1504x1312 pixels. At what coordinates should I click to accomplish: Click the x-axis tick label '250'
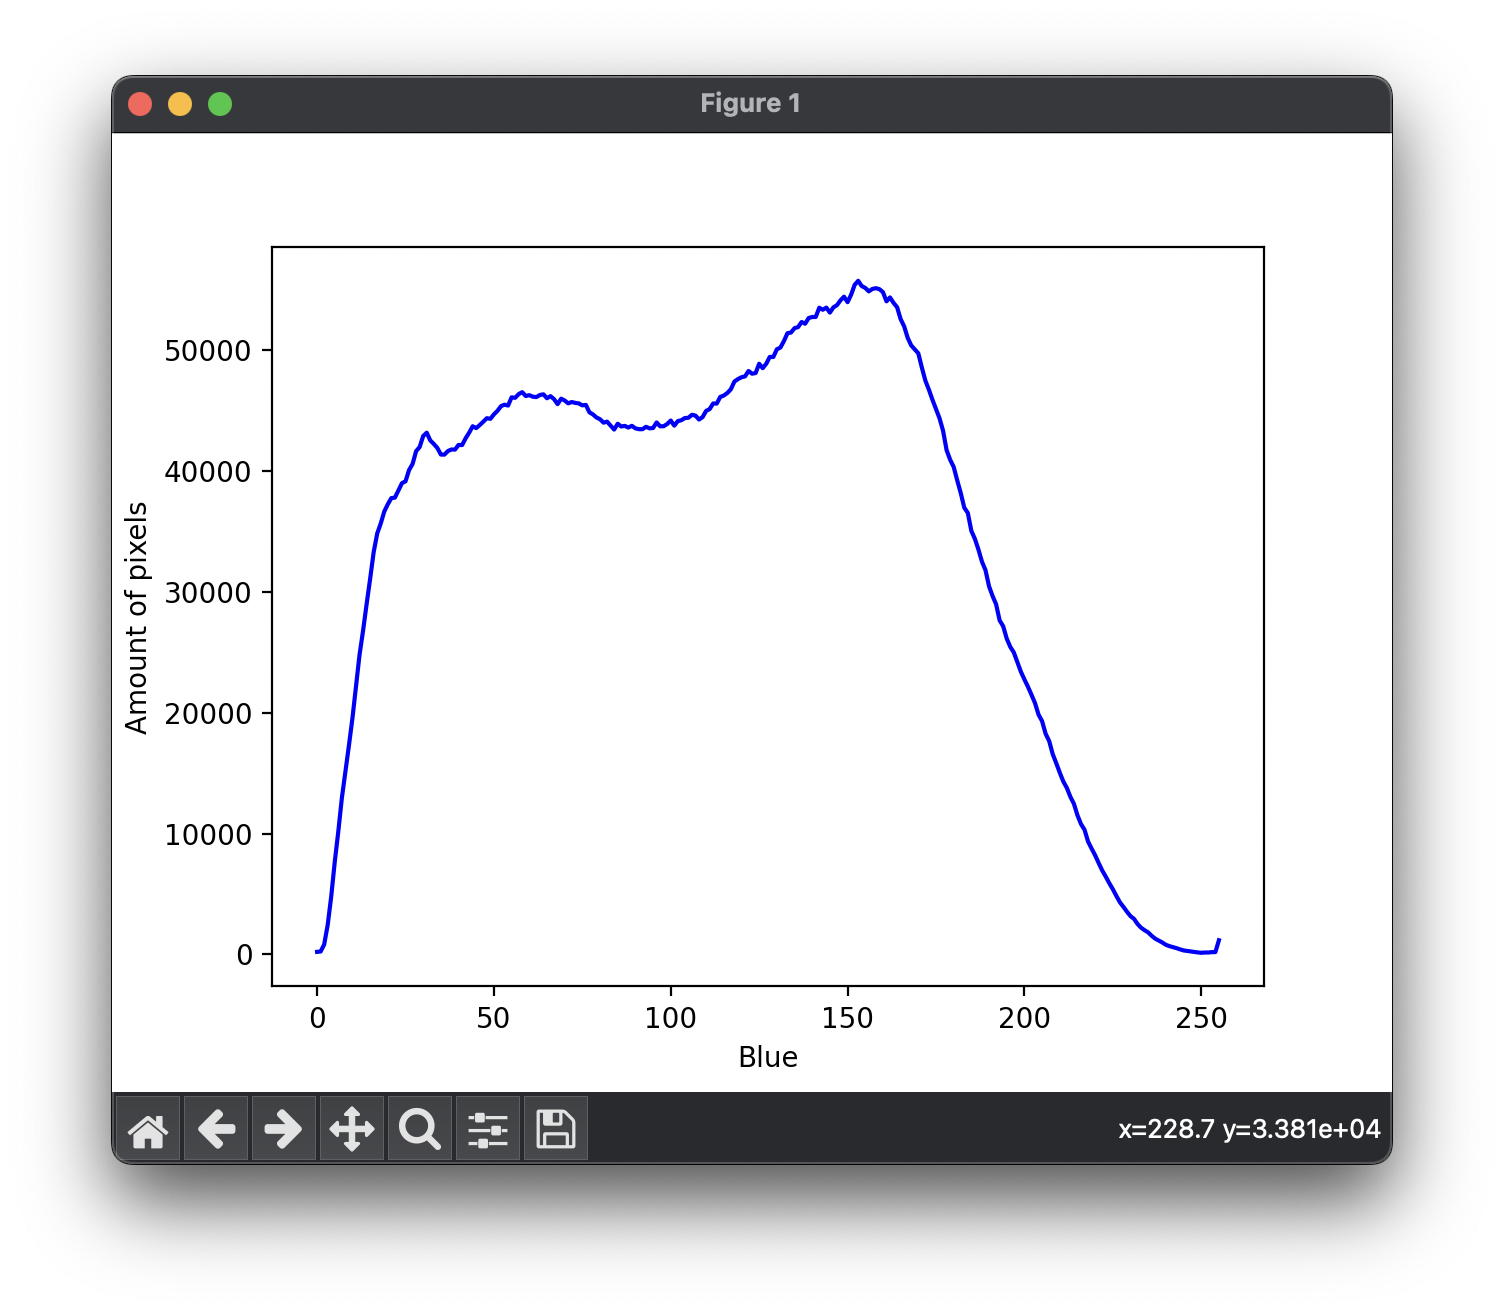(1201, 1018)
